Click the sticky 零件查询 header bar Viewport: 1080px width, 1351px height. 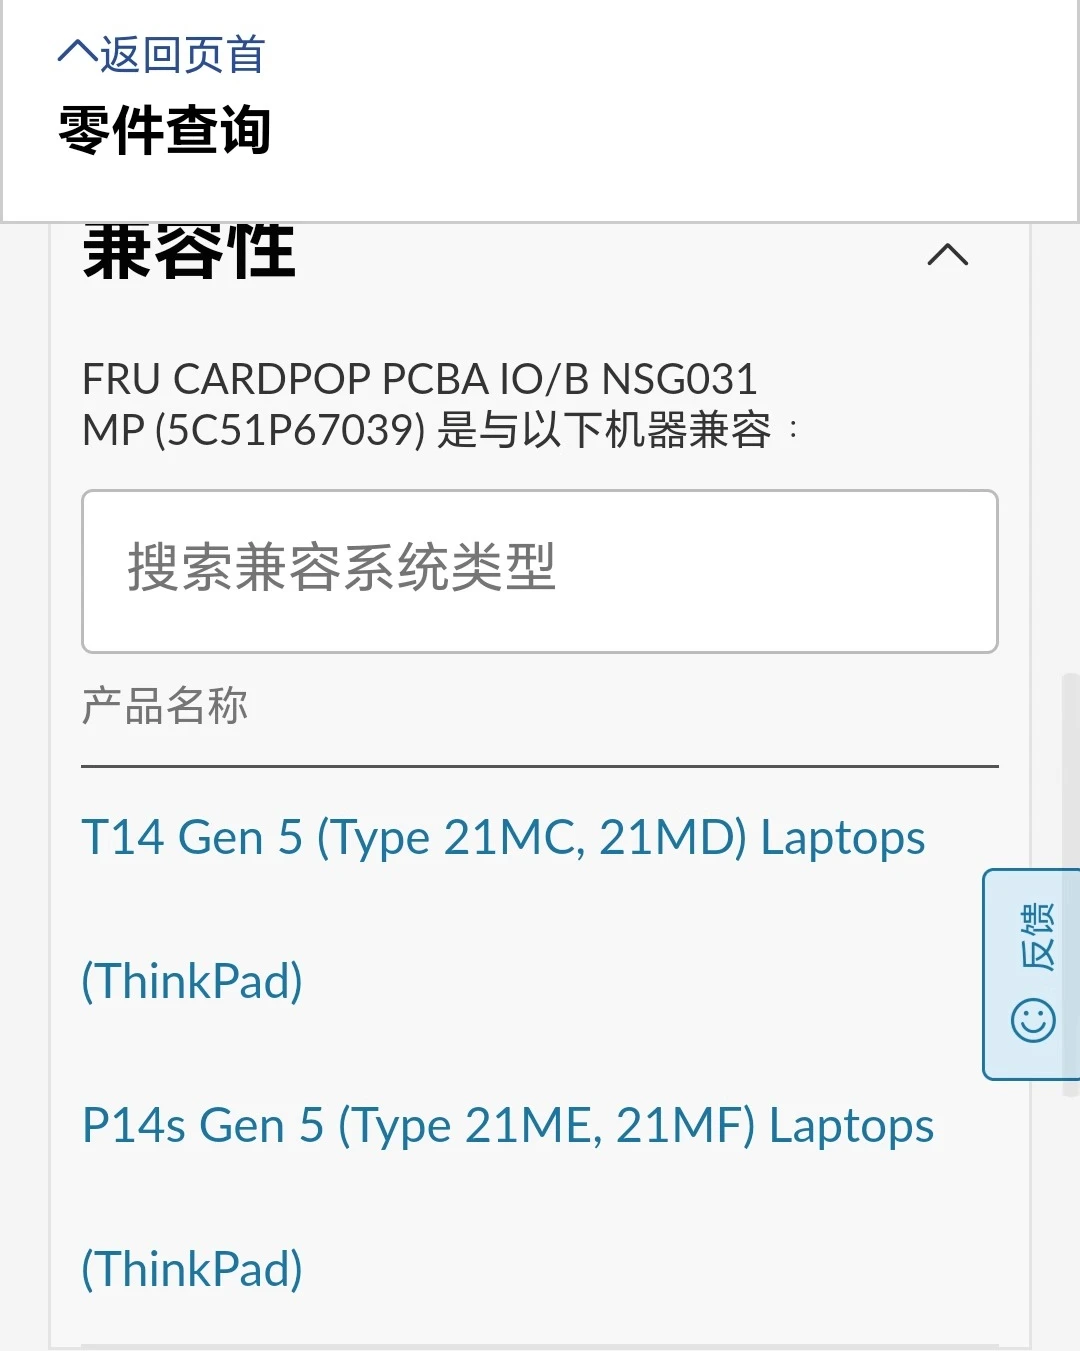click(x=540, y=110)
